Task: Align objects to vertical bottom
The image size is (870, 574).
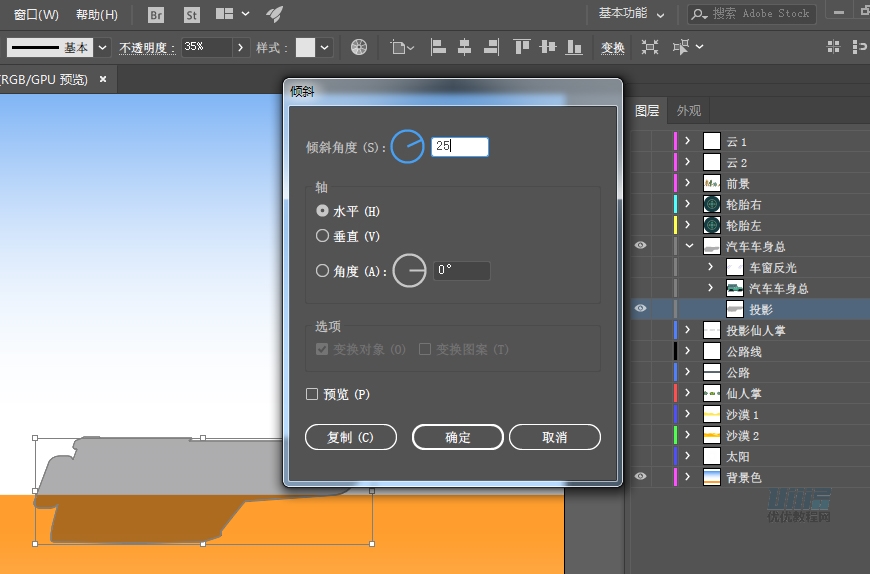Action: [x=574, y=47]
